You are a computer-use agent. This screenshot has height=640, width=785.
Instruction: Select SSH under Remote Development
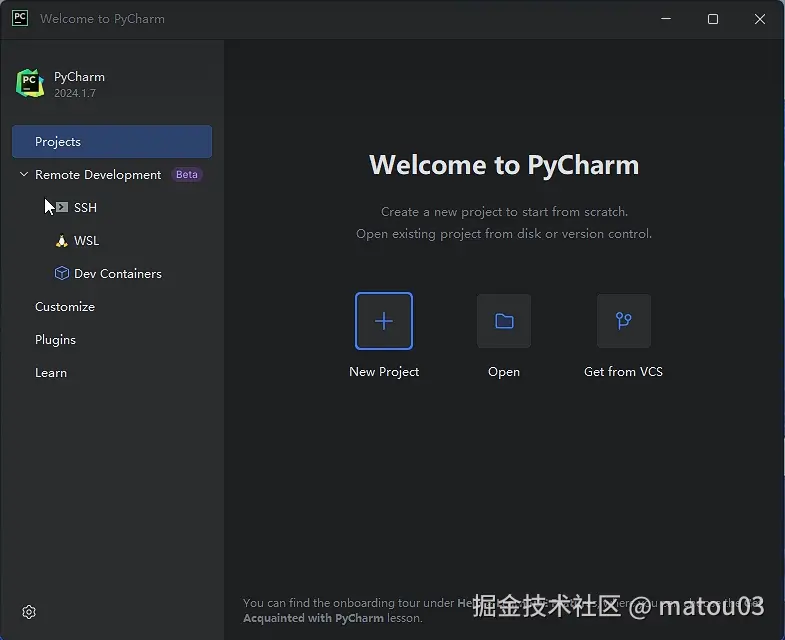tap(85, 207)
